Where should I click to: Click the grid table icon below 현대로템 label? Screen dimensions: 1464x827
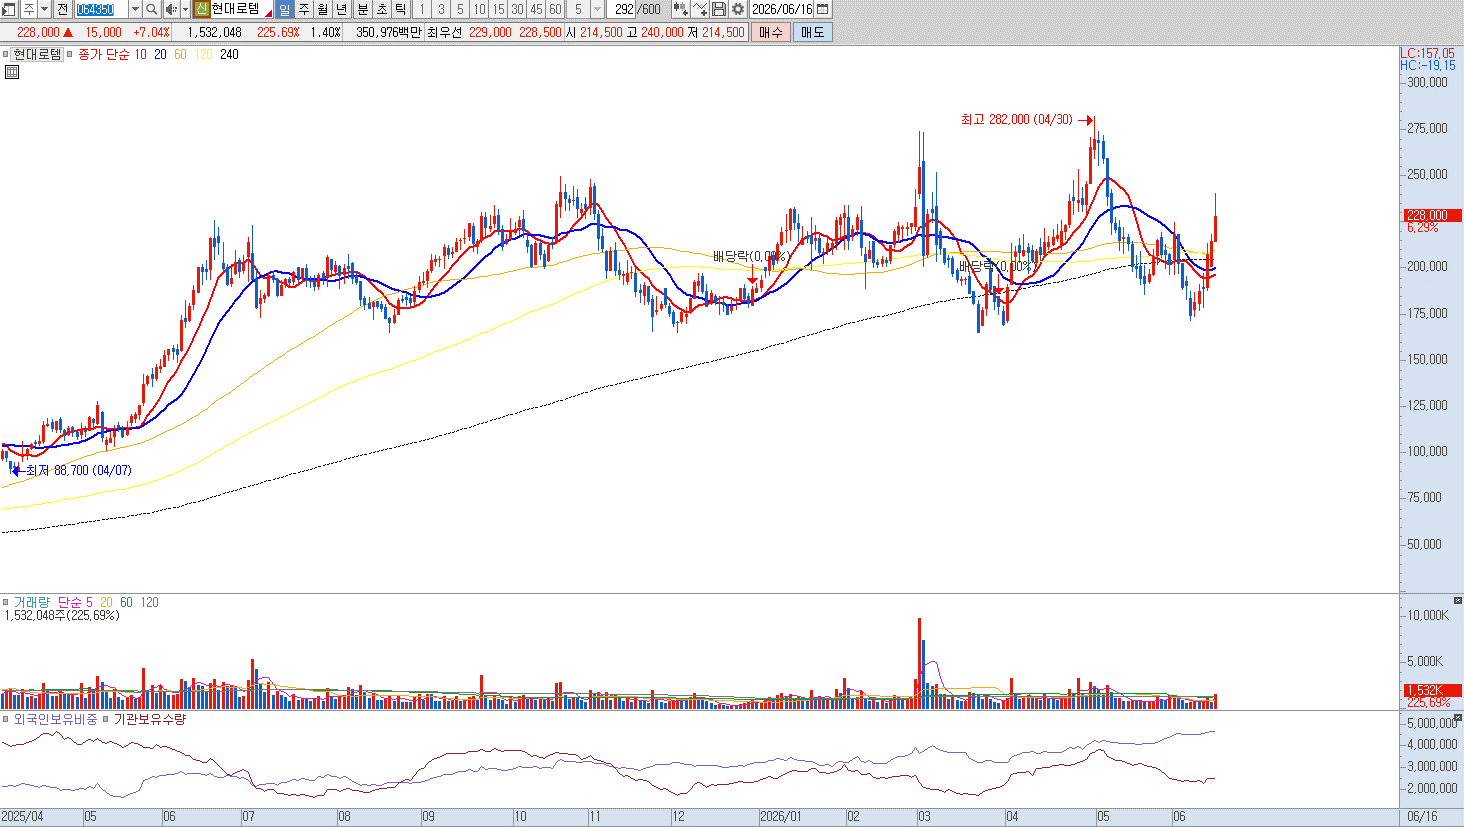pos(12,72)
